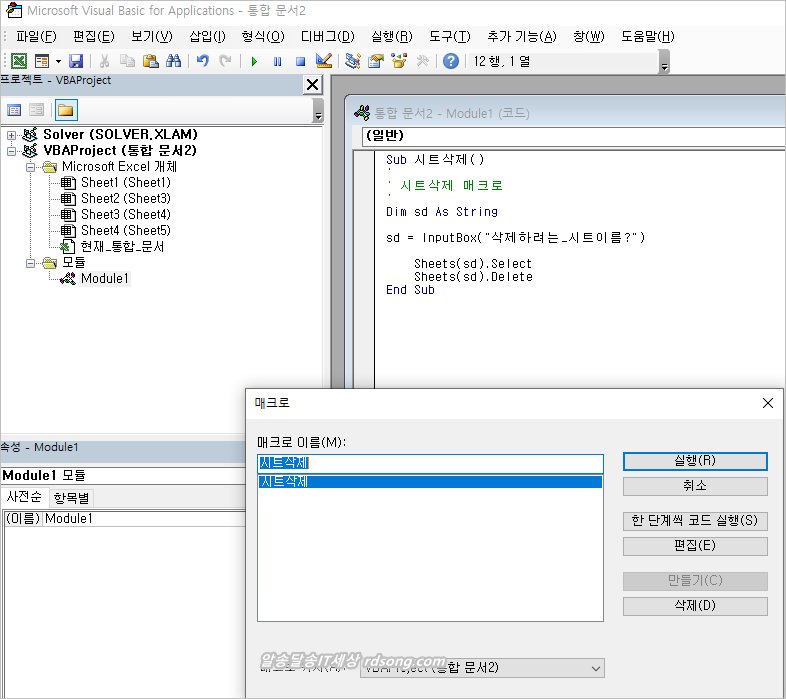
Task: Click the 삭제(D) button in macro dialog
Action: click(x=695, y=606)
